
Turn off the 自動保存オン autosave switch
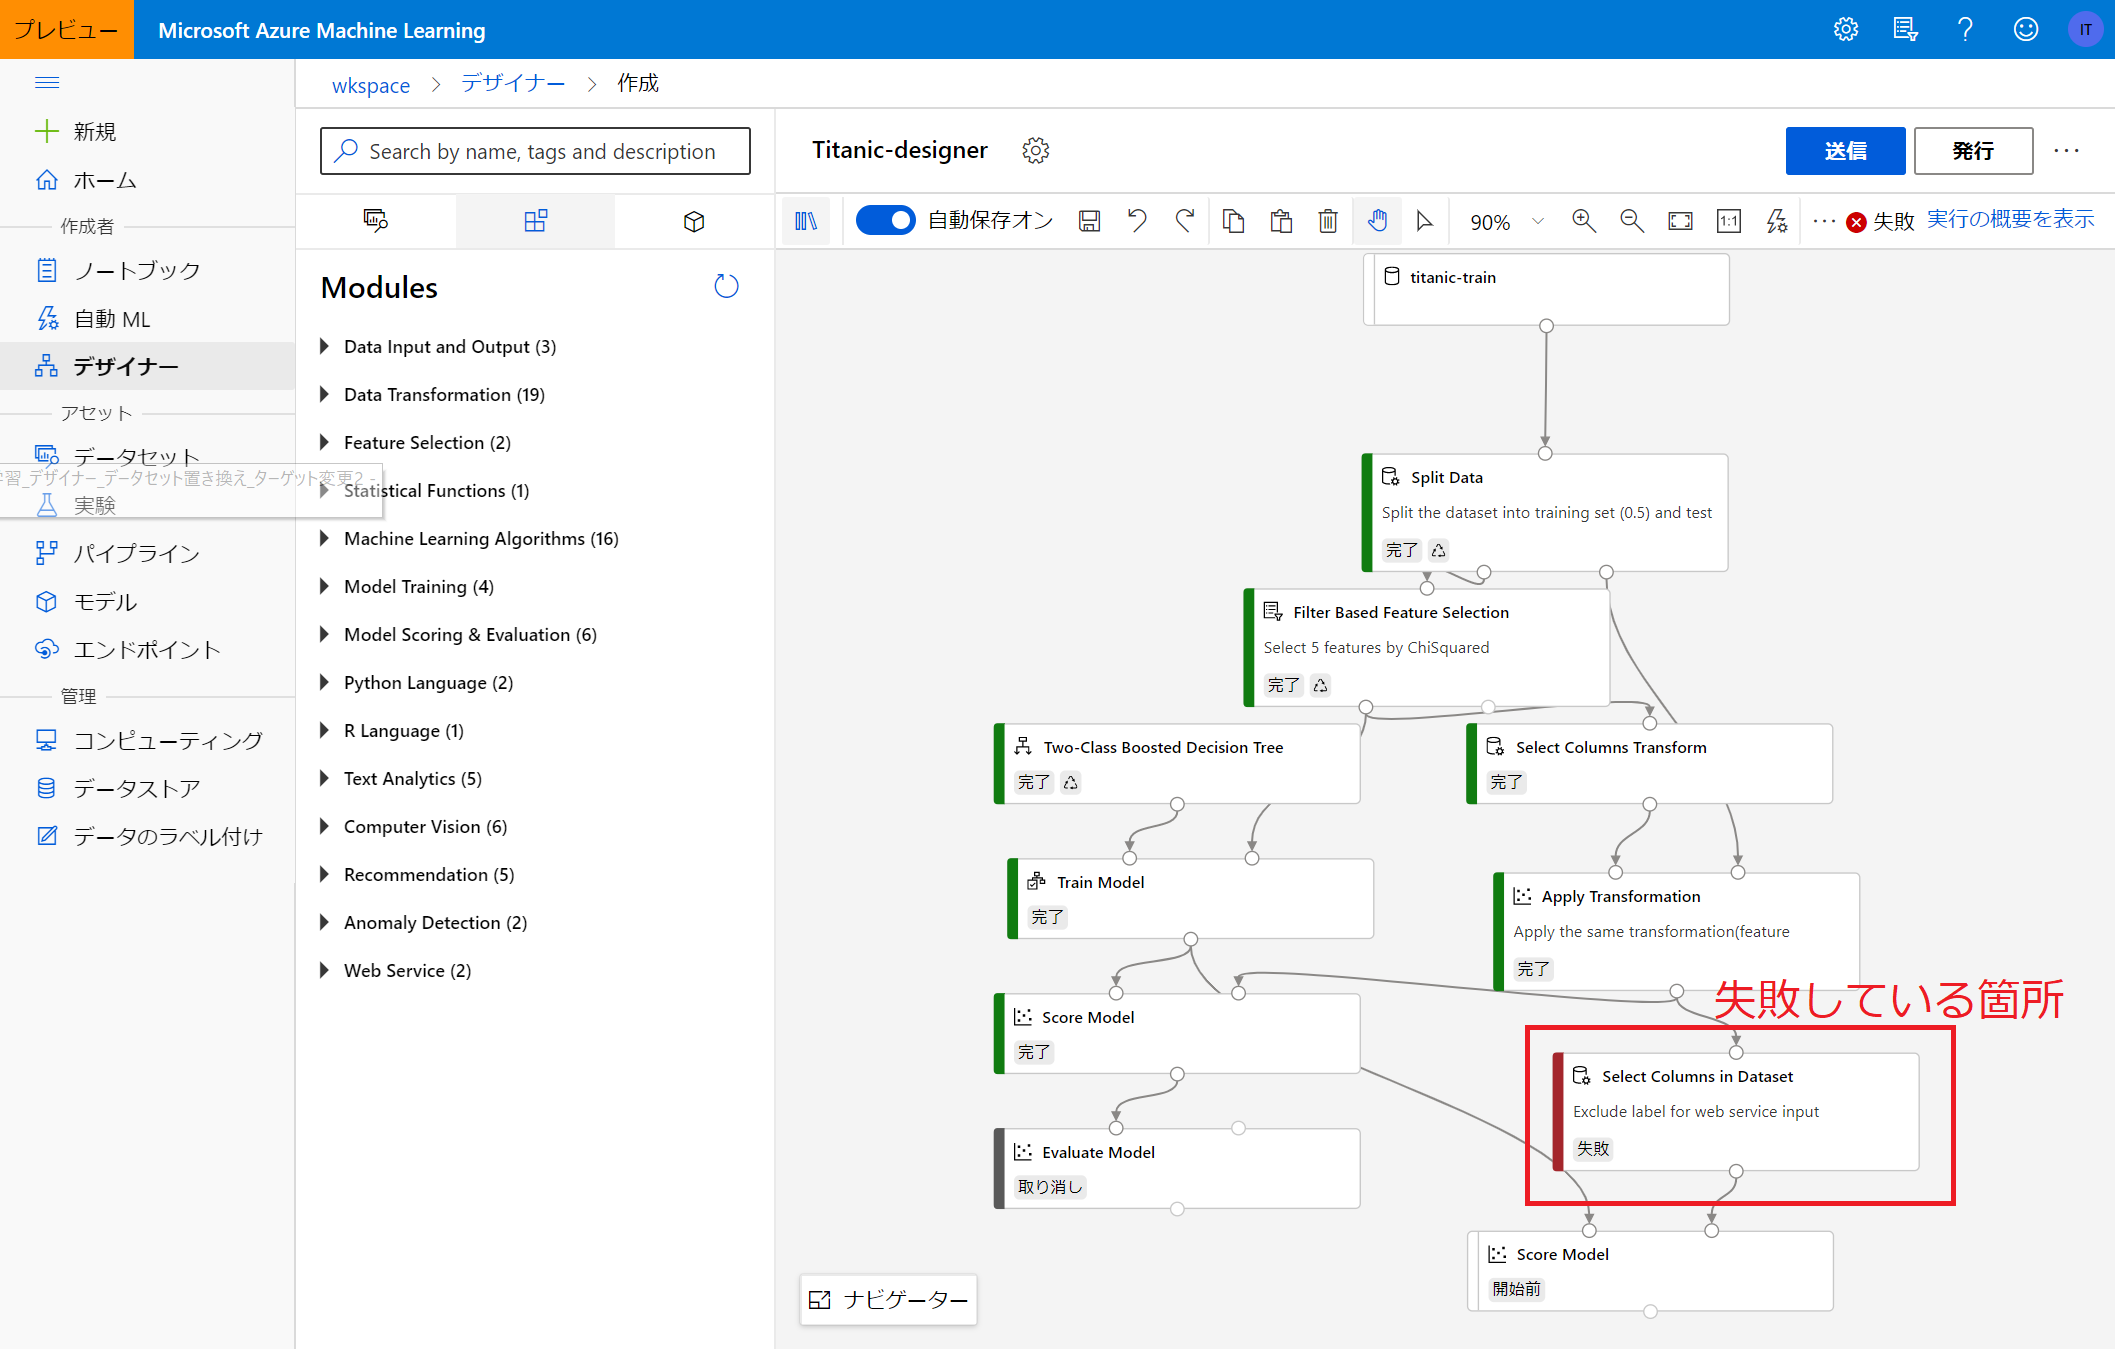pyautogui.click(x=886, y=220)
